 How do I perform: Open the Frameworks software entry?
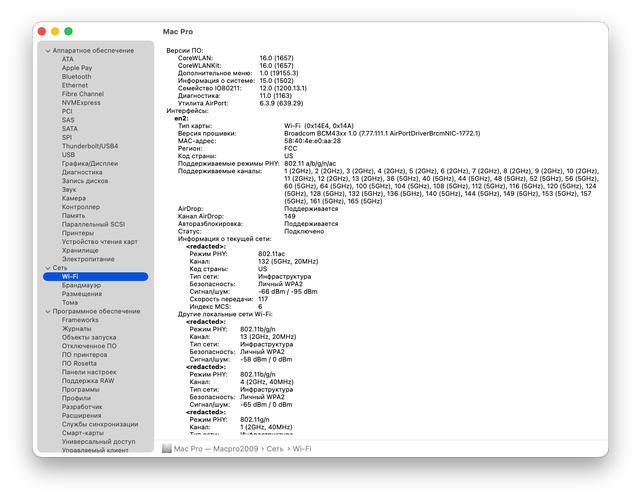click(x=80, y=320)
